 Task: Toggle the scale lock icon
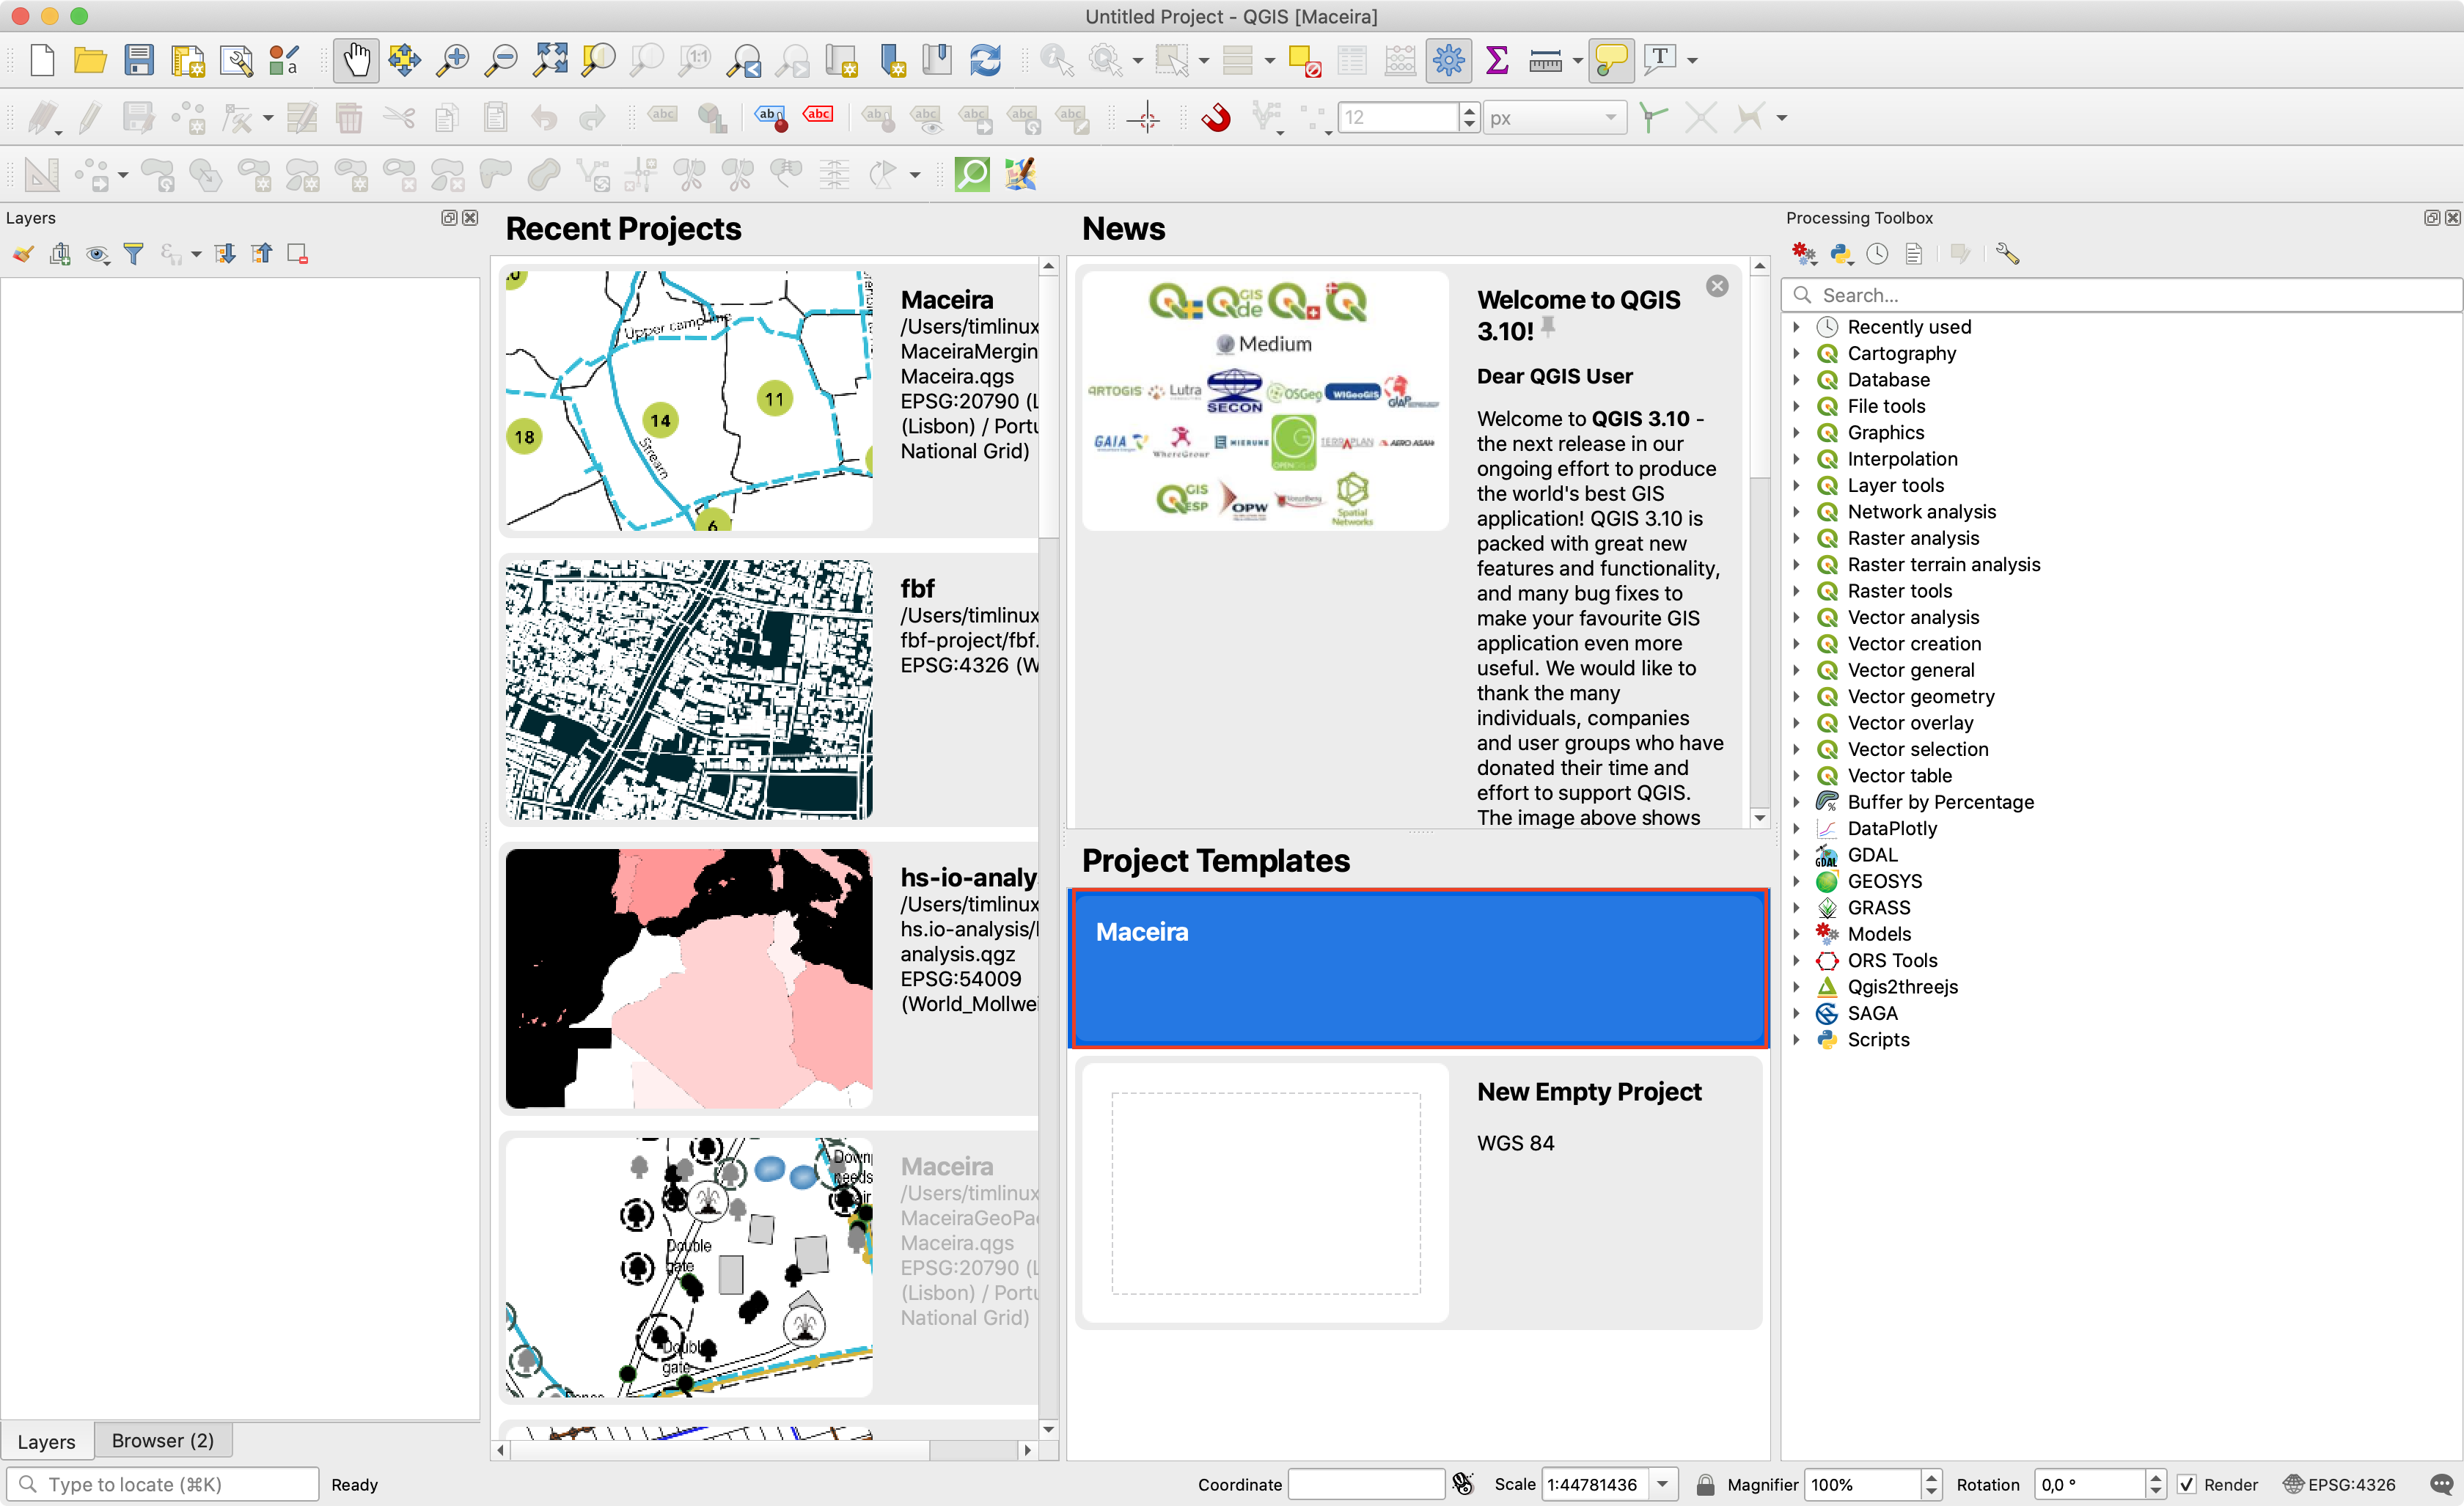[x=1705, y=1484]
